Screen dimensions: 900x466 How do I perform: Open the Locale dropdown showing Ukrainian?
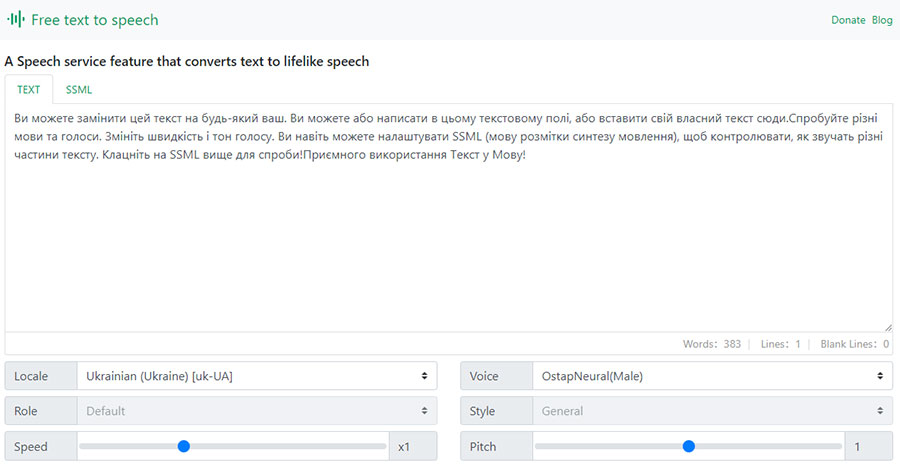pos(257,376)
